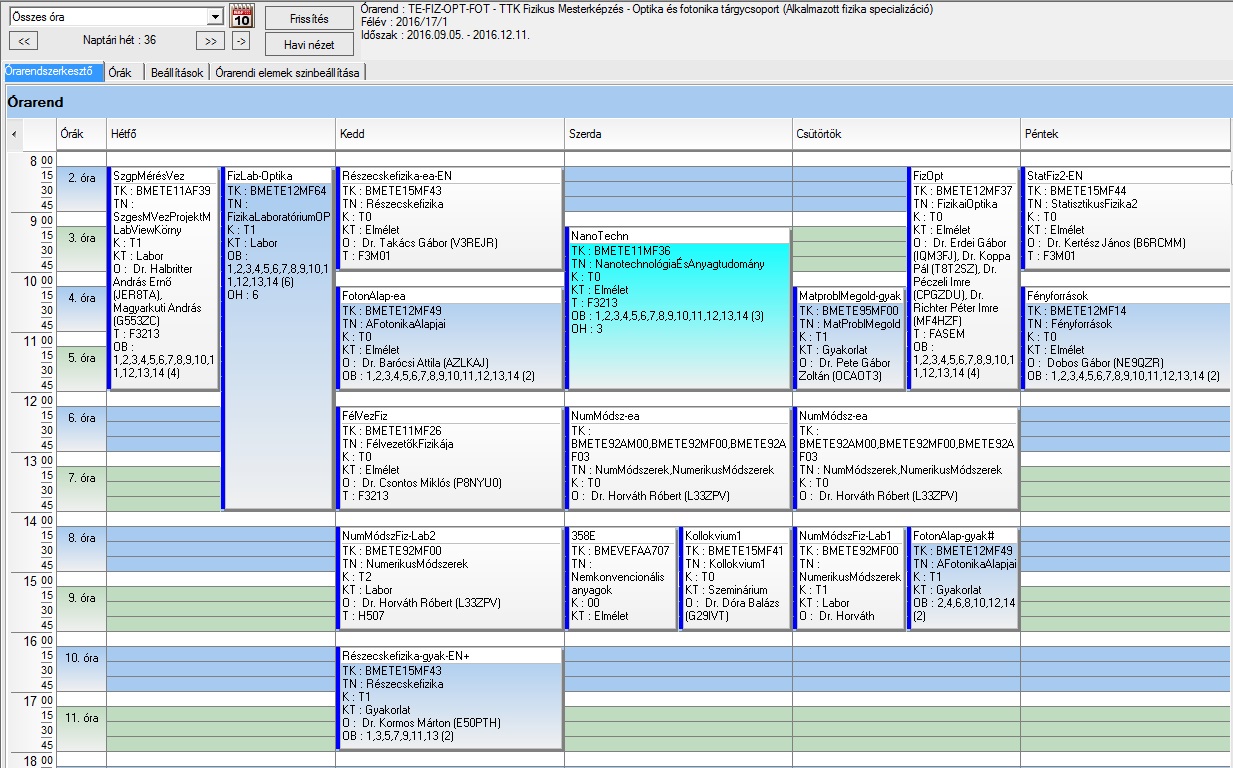Click the Péntek column header
This screenshot has height=768, width=1233.
(x=1126, y=134)
